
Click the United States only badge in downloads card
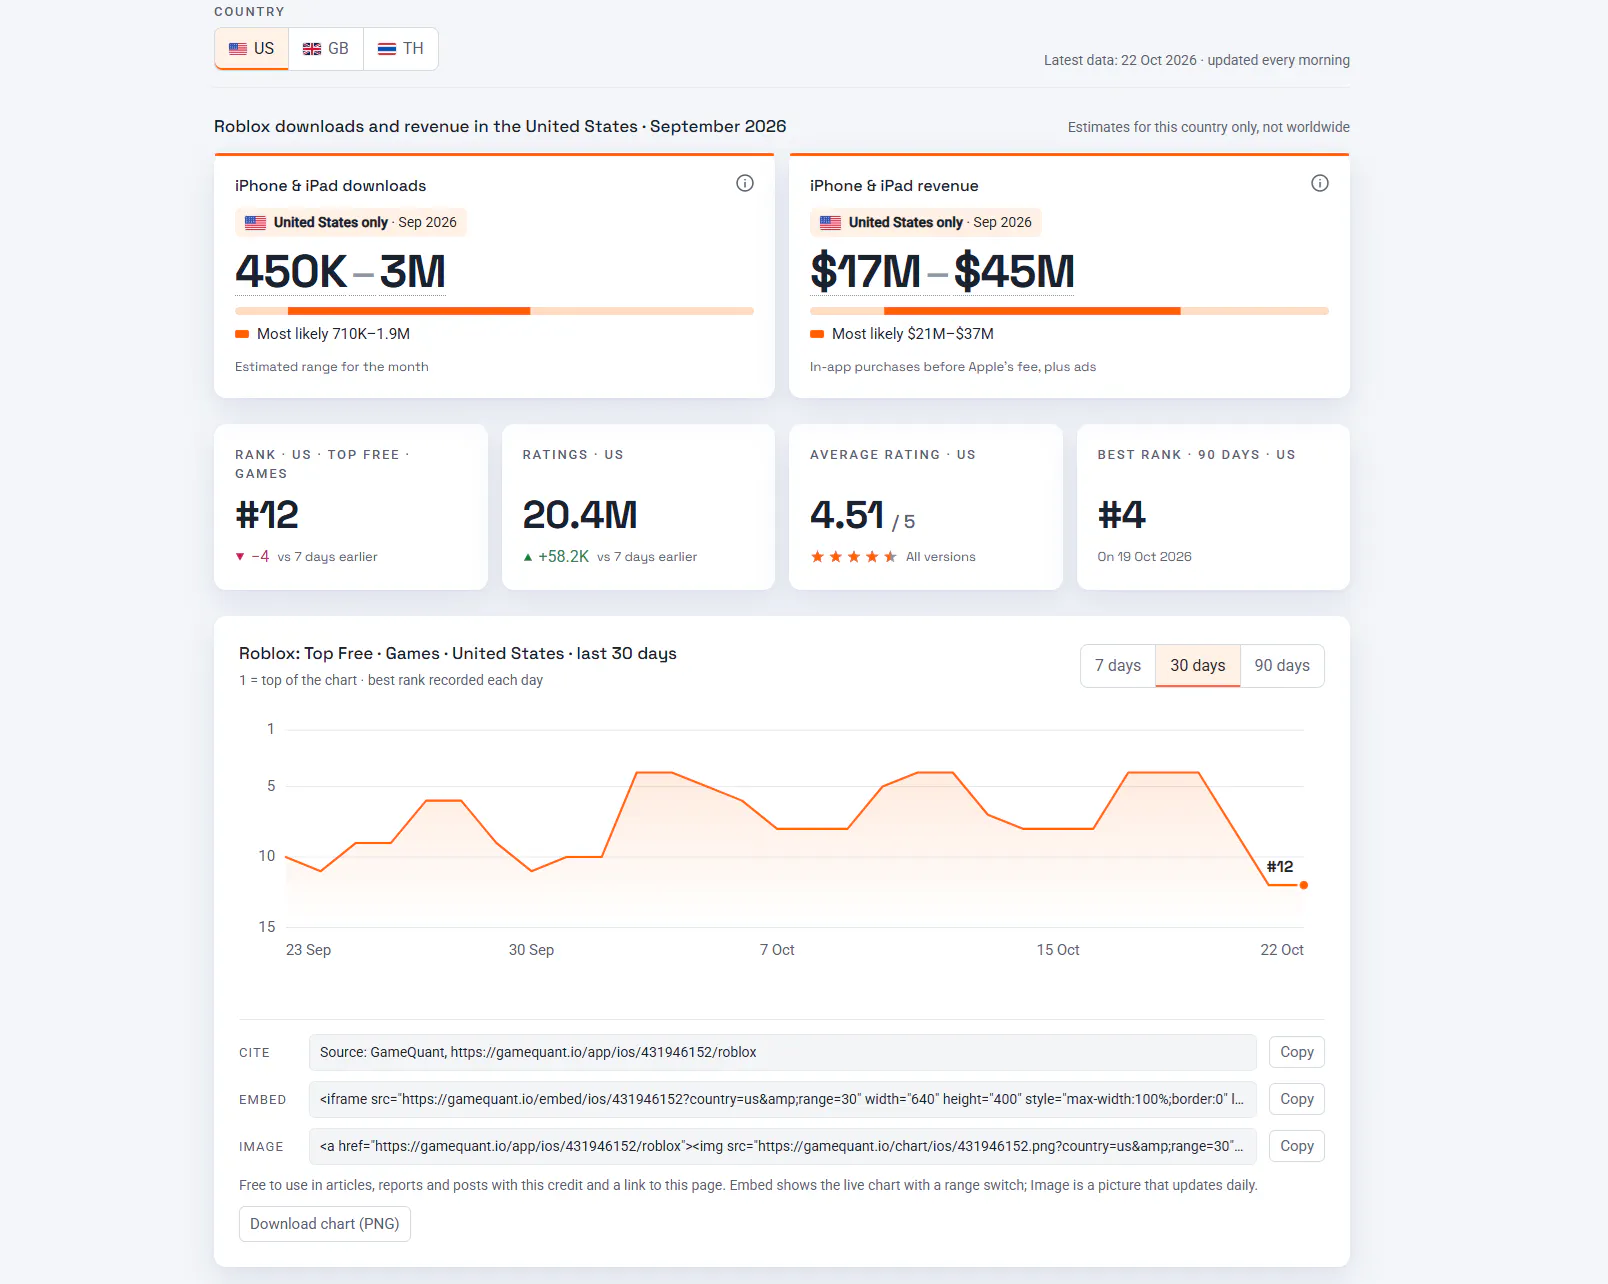click(351, 222)
